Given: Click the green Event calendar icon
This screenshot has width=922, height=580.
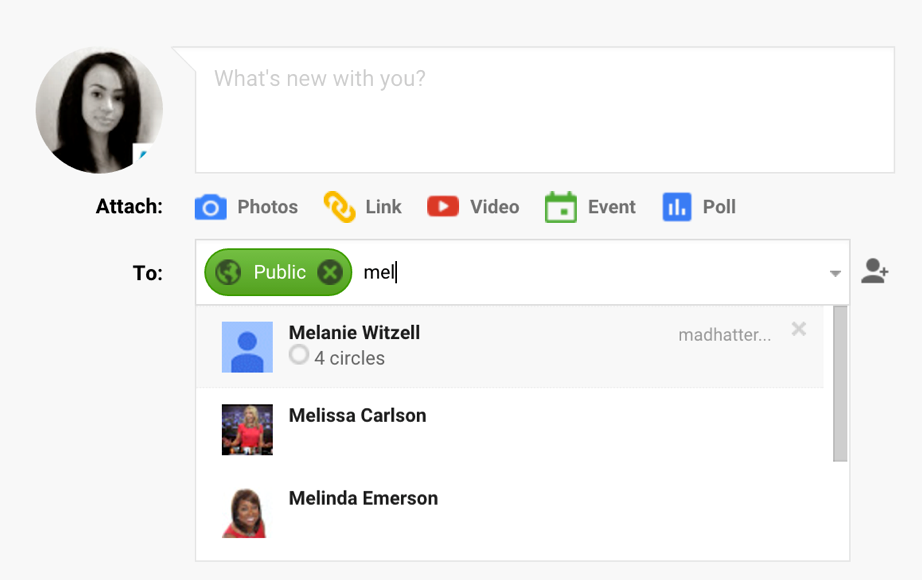Looking at the screenshot, I should (x=561, y=207).
